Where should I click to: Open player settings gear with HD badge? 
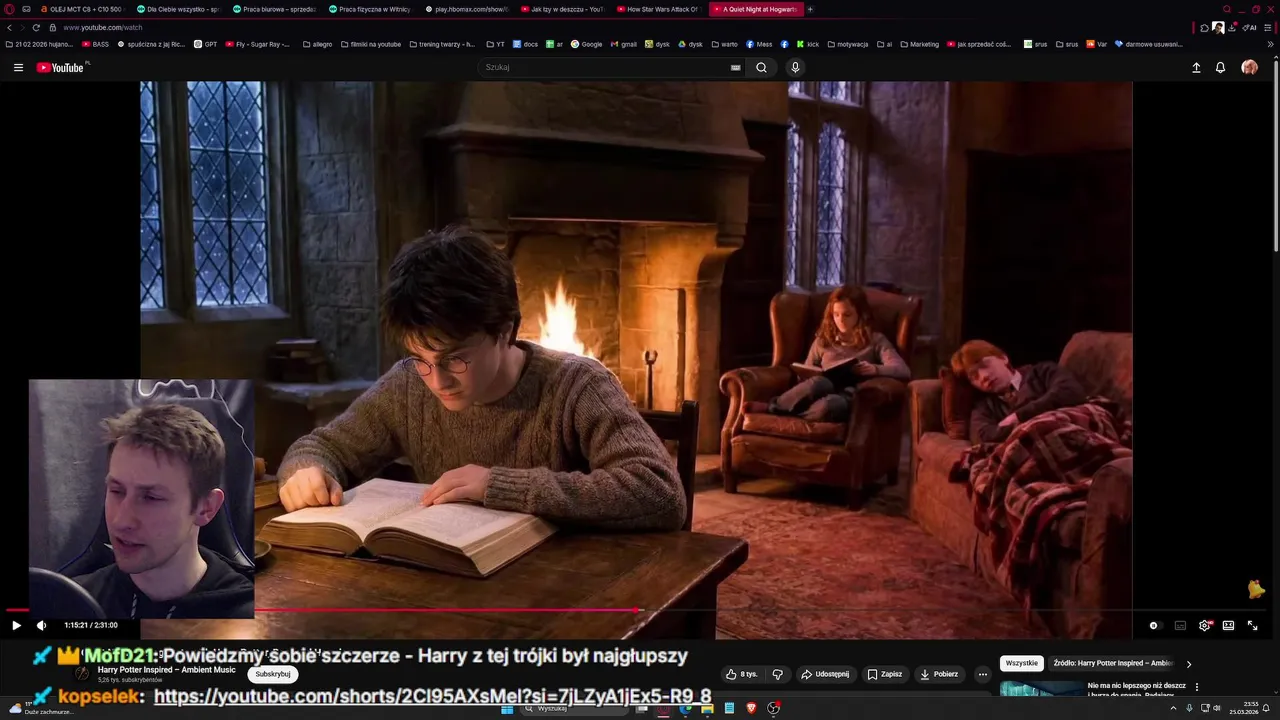coord(1205,625)
